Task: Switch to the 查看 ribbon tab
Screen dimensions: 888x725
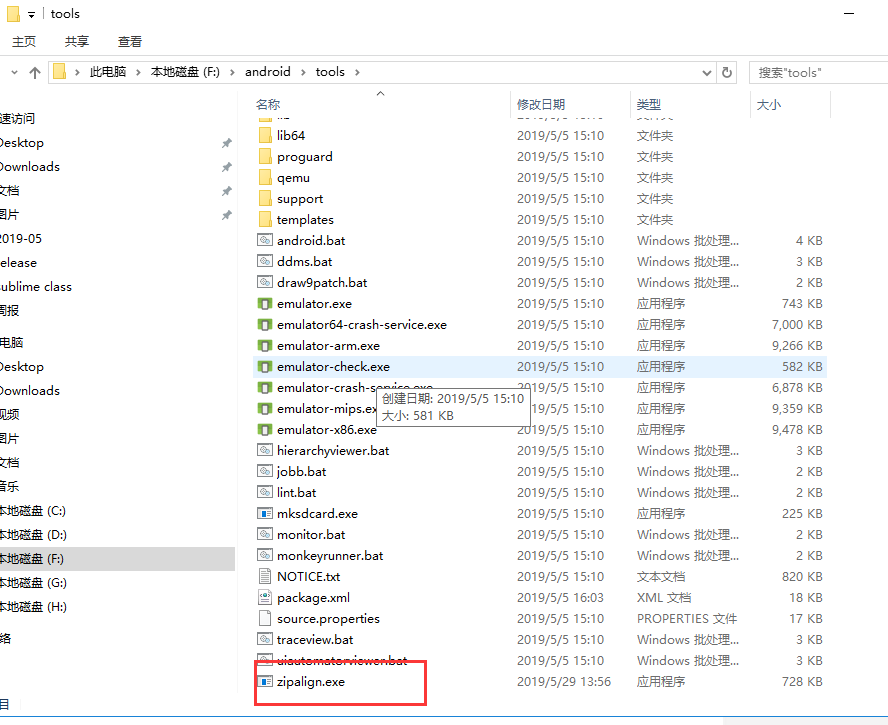Action: tap(131, 42)
